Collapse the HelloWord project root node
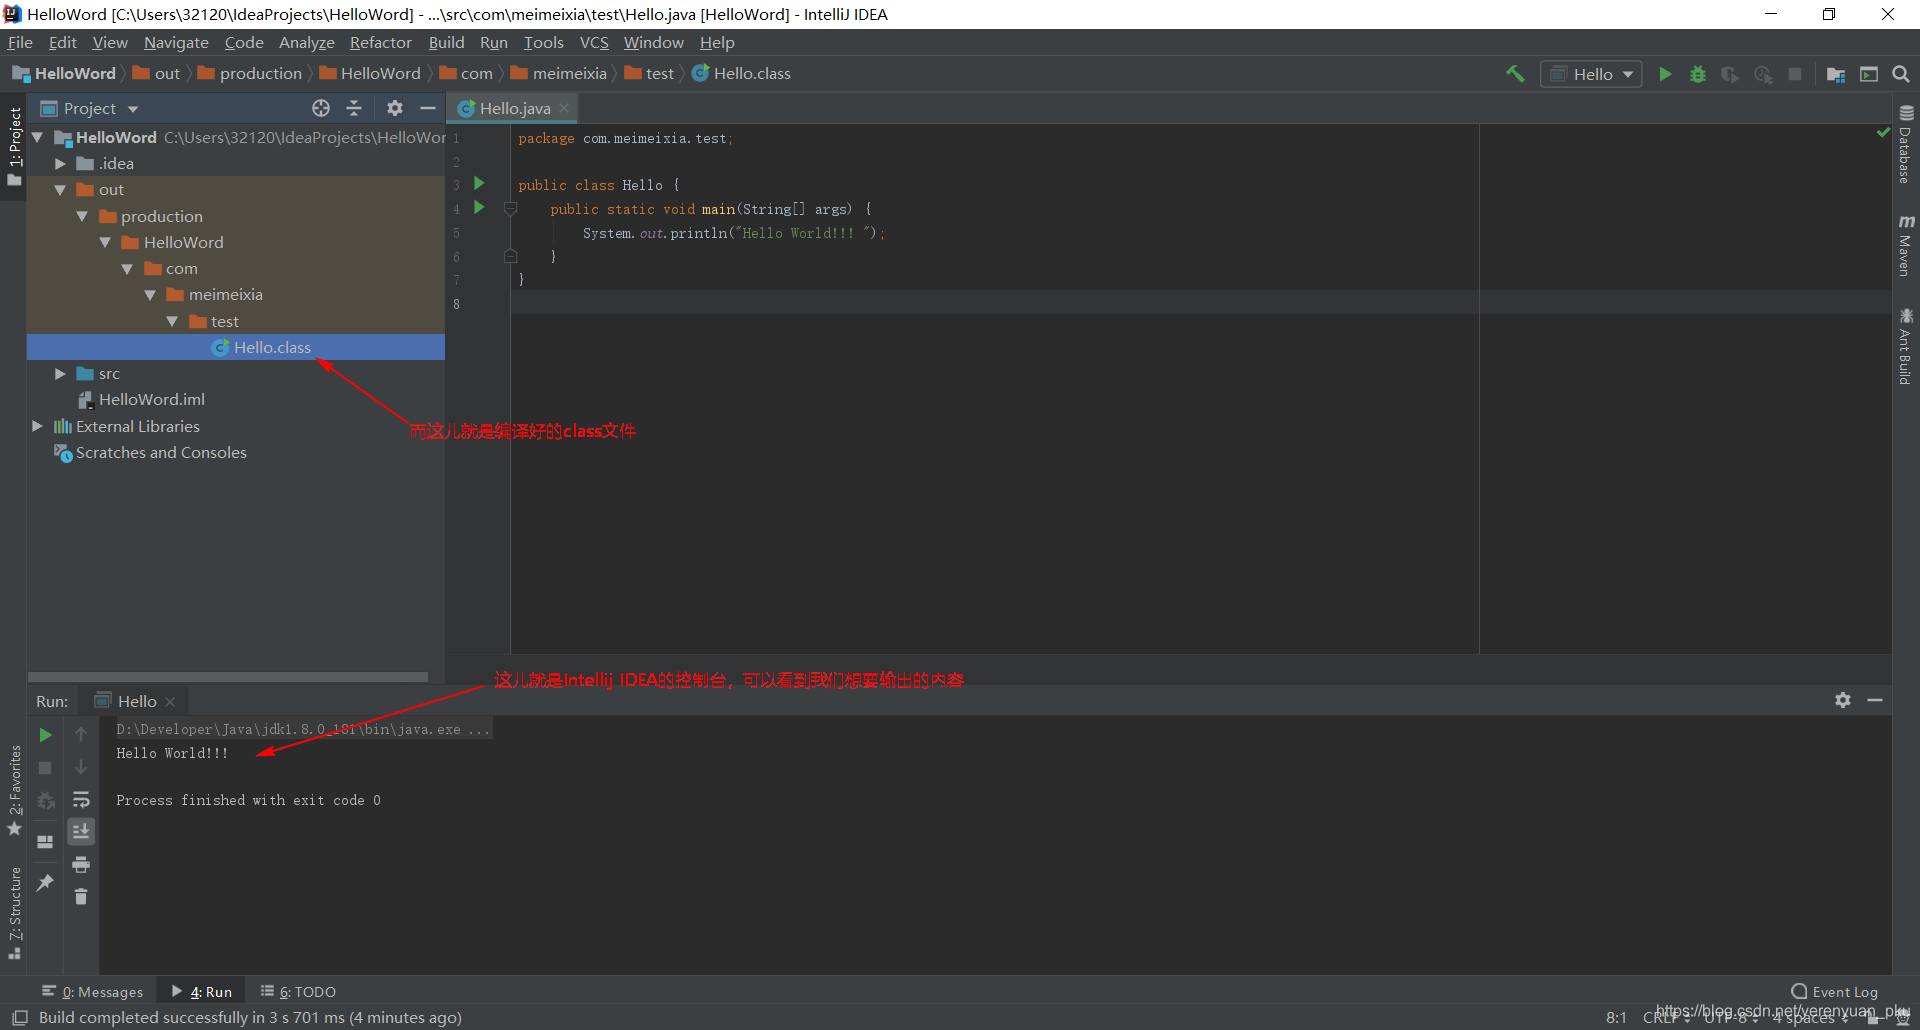Screen dimensions: 1920x1030 coord(37,137)
